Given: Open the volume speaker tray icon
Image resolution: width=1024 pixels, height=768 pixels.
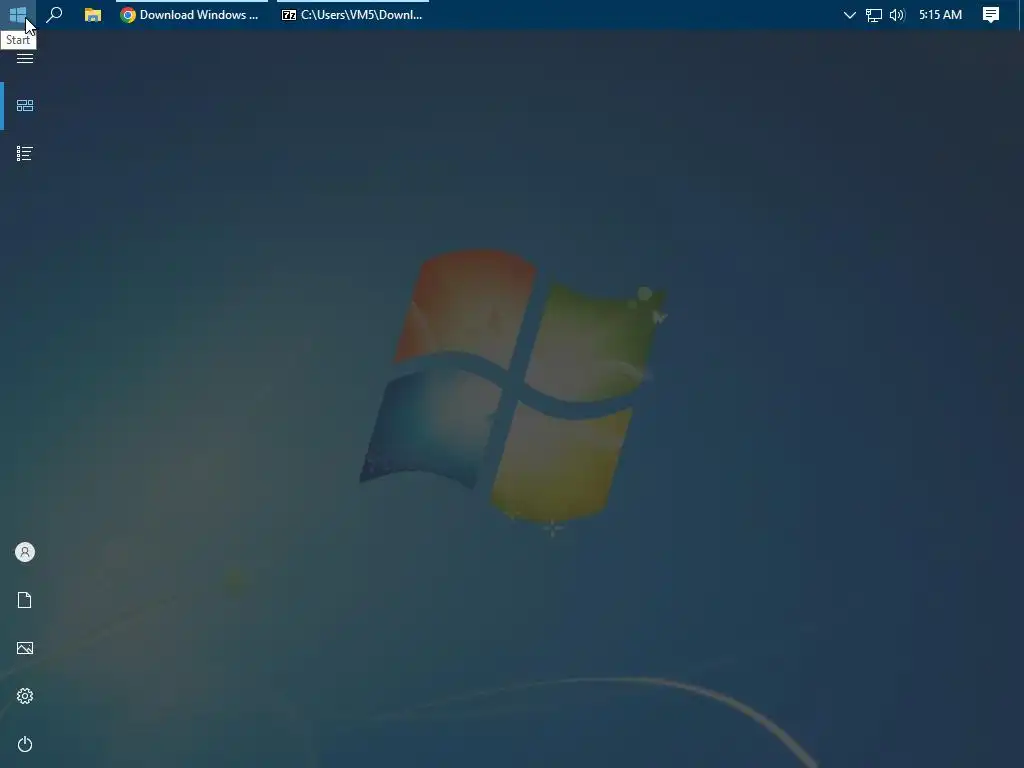Looking at the screenshot, I should click(897, 14).
